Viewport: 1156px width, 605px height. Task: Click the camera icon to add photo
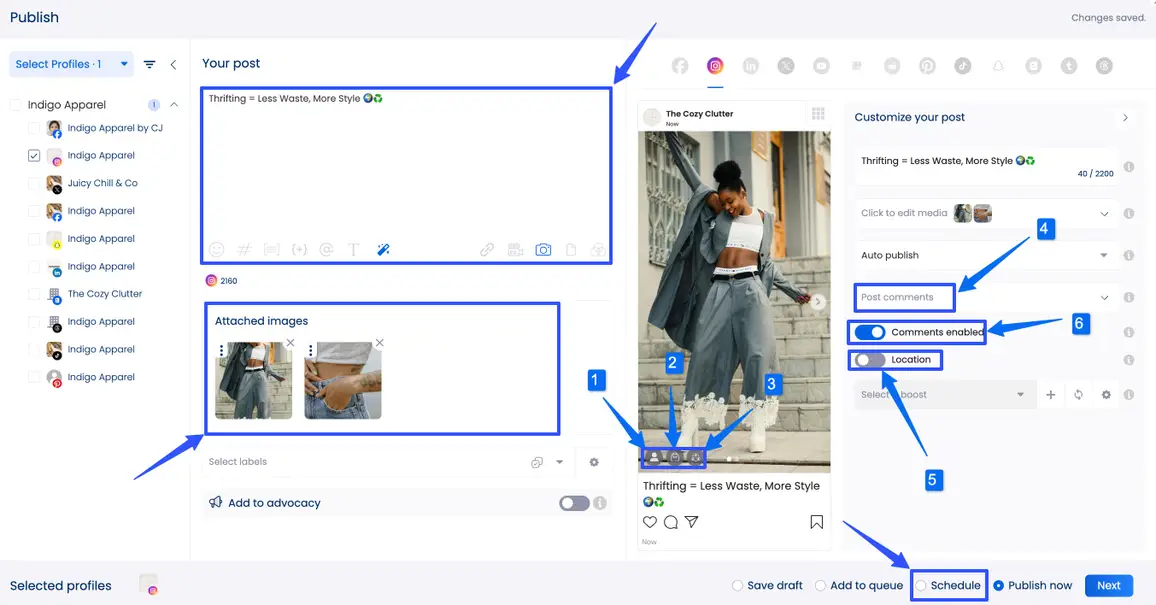coord(543,250)
